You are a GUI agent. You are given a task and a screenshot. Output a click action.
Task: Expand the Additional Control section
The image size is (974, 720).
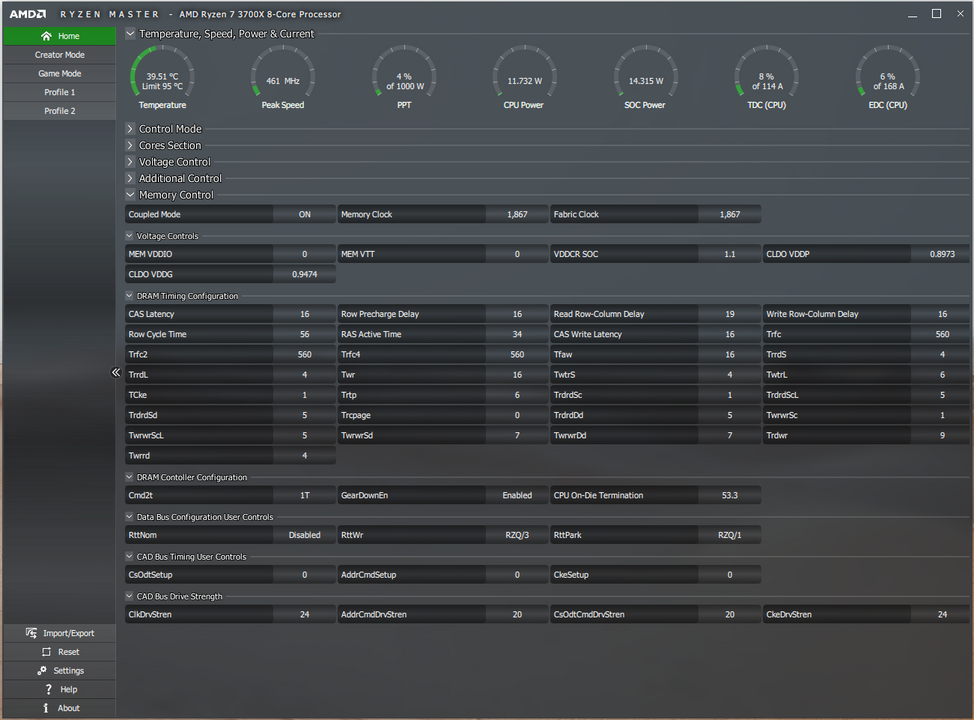coord(130,178)
